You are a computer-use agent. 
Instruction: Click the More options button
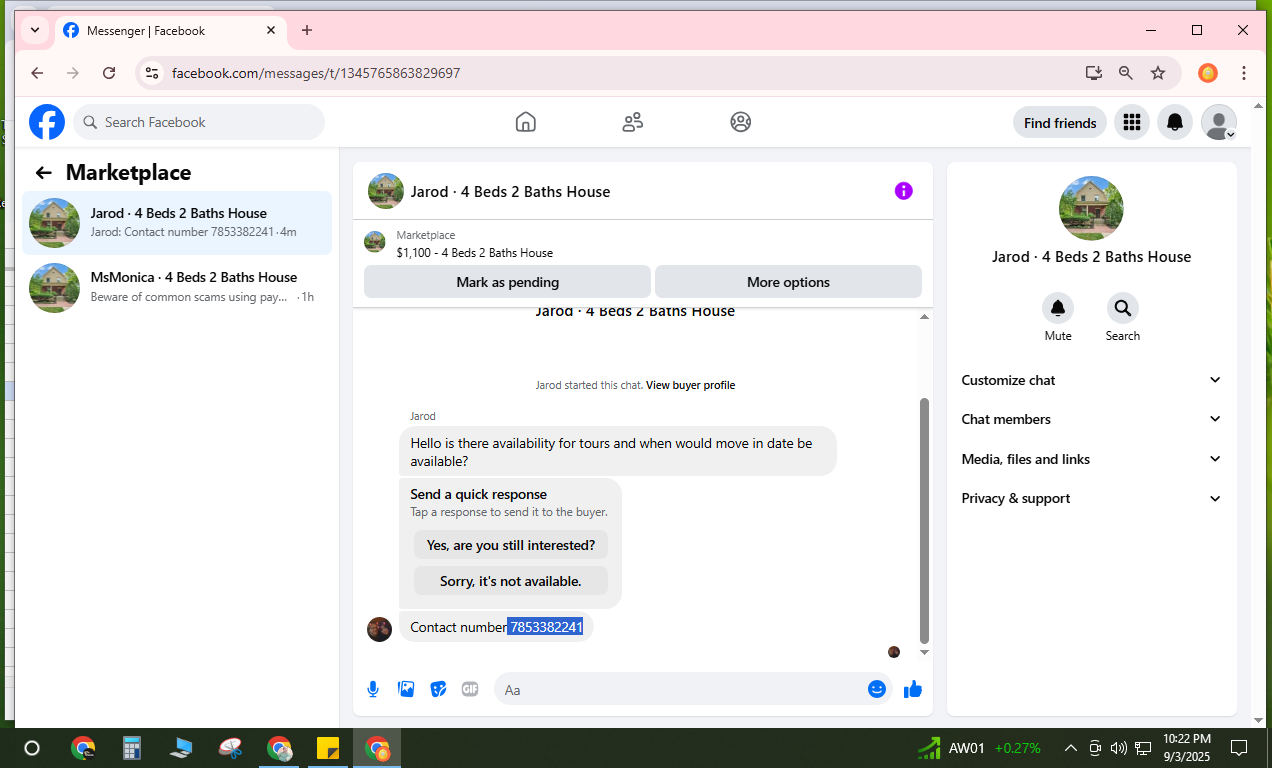coord(788,282)
